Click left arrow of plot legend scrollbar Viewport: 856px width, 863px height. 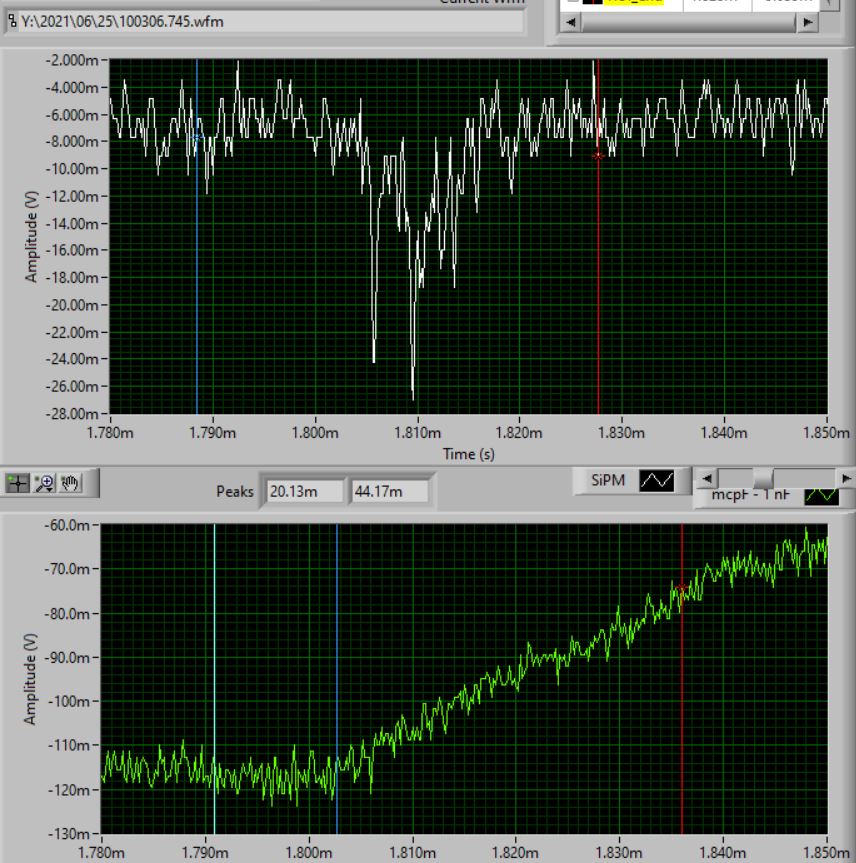tap(707, 478)
